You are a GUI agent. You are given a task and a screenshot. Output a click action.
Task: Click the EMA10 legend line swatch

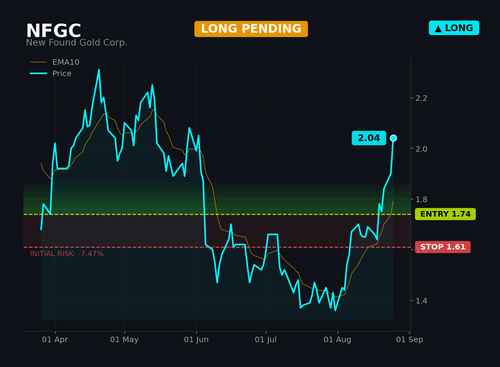(x=38, y=62)
